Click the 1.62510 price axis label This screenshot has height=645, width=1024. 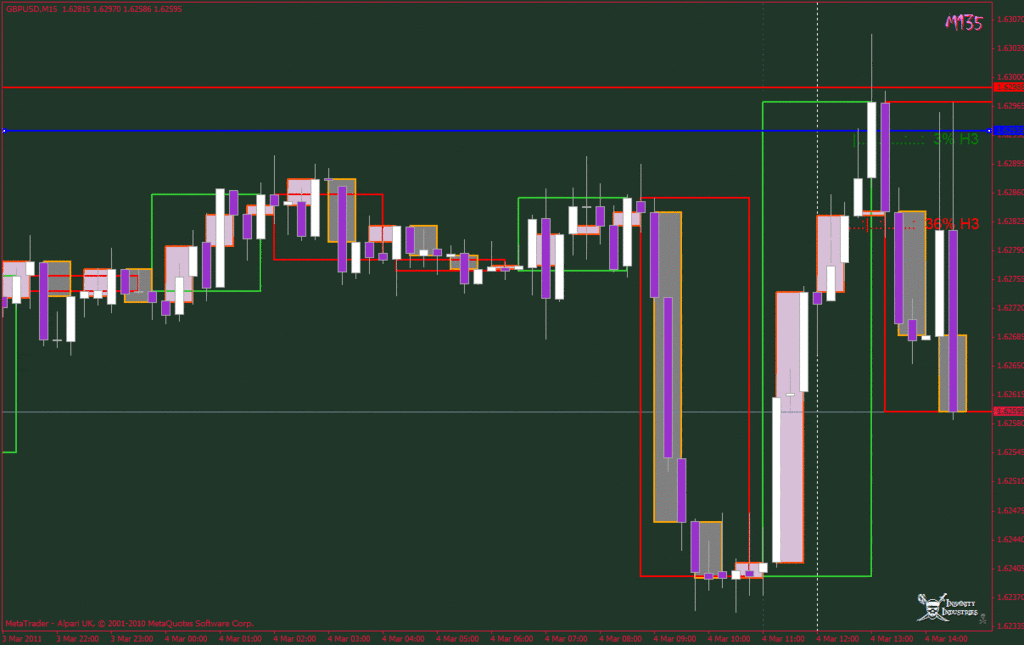1010,480
